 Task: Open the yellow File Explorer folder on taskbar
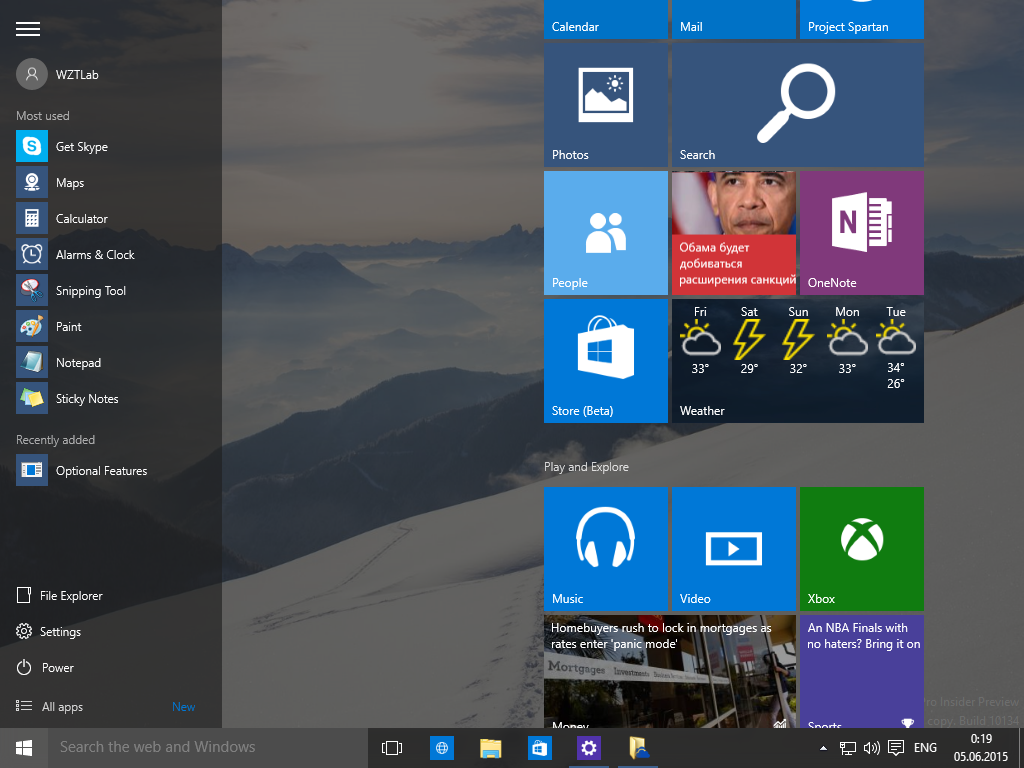click(x=490, y=748)
